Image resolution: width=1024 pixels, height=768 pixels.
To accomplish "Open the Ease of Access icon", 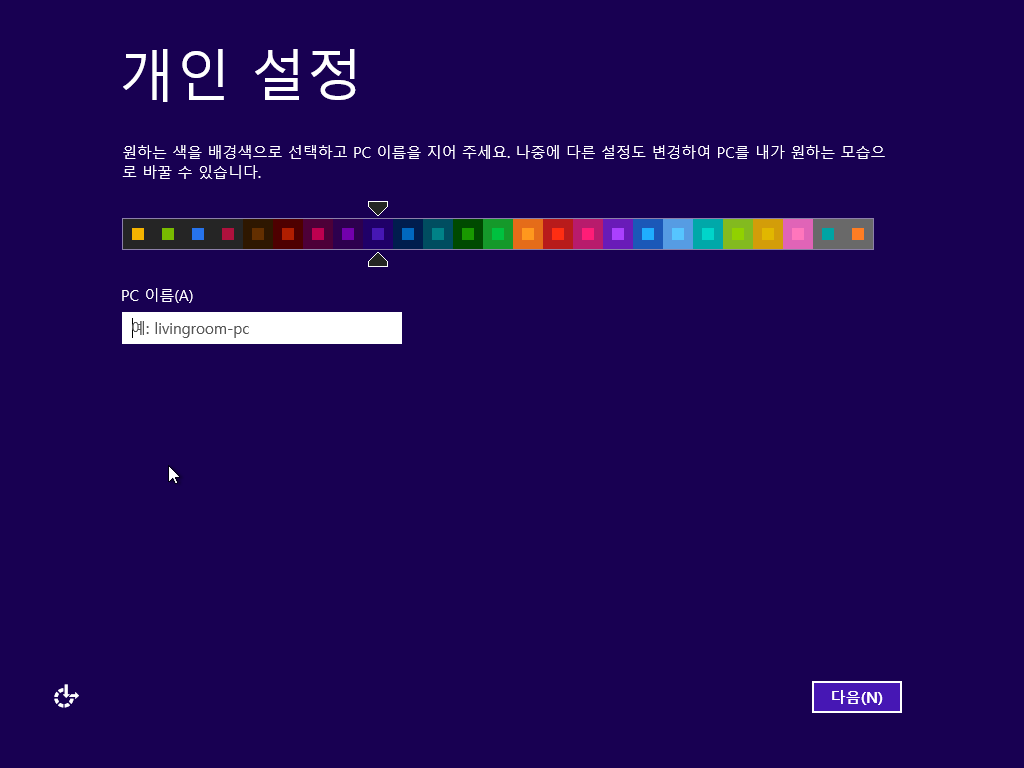I will (66, 696).
